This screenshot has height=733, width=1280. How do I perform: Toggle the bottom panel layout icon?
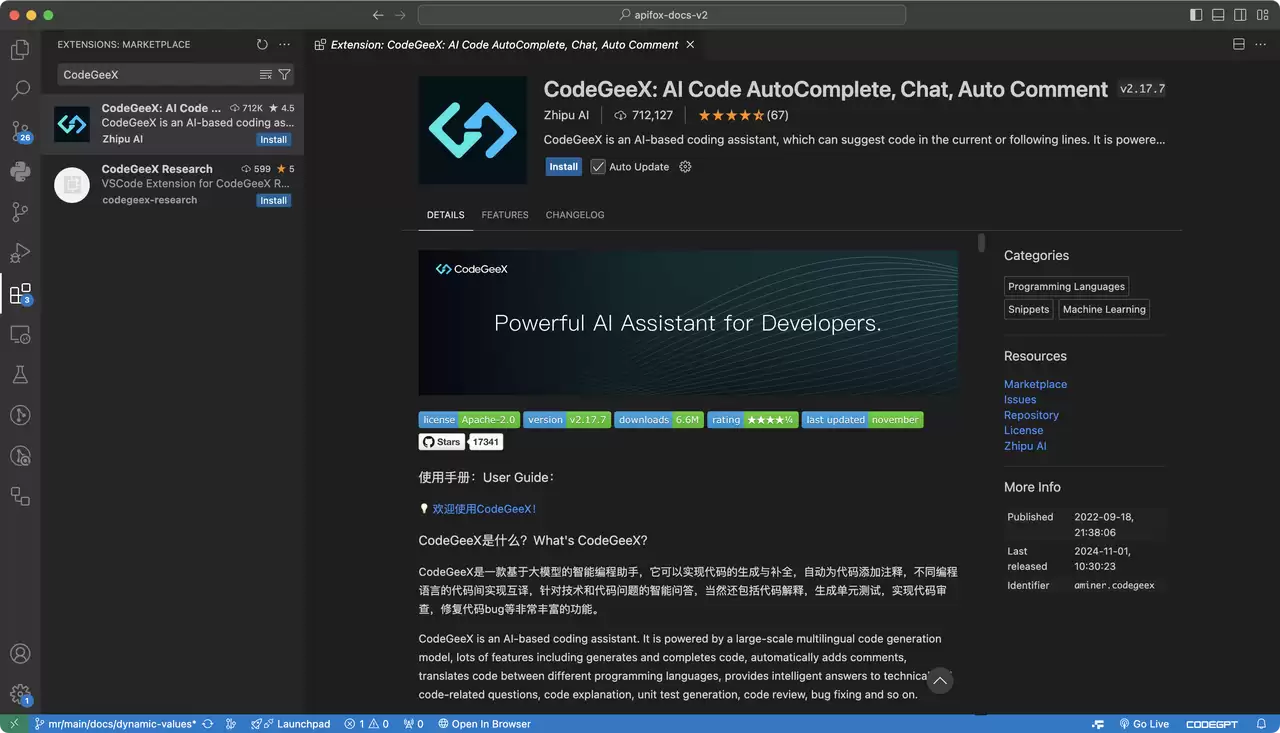(x=1218, y=15)
